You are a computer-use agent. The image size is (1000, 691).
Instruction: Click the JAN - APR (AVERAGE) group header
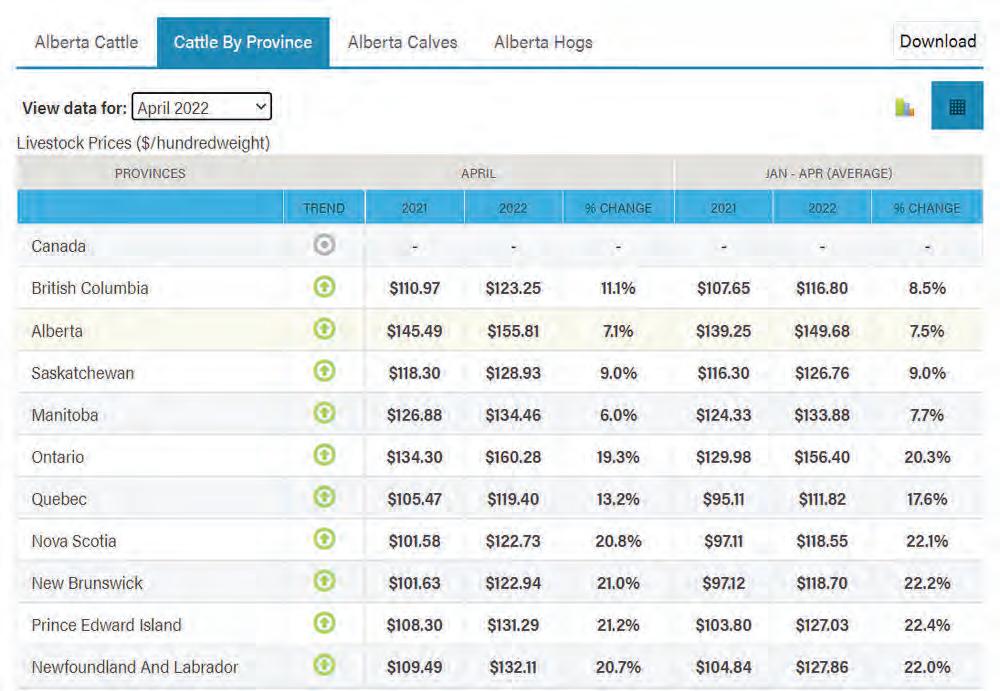click(828, 174)
